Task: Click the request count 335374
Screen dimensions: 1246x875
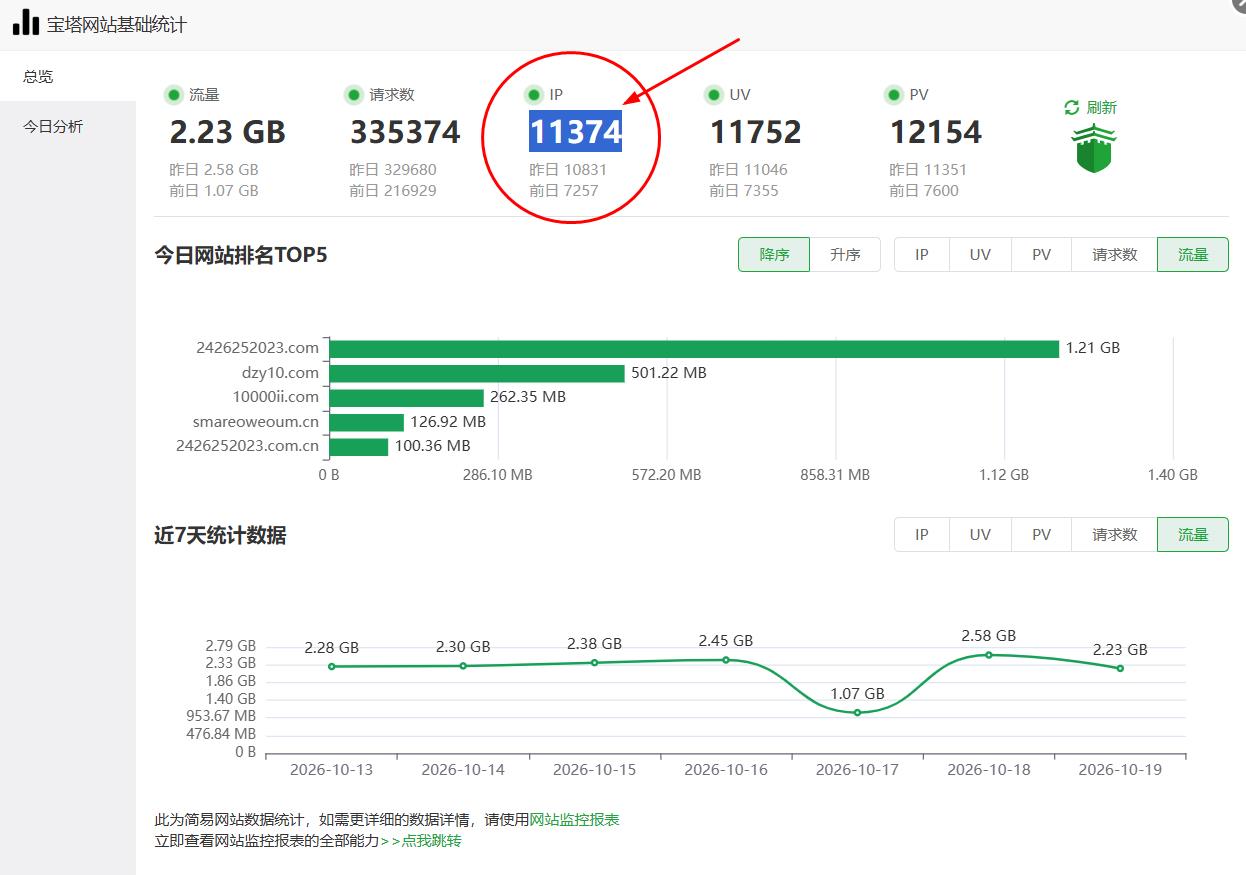Action: coord(405,132)
